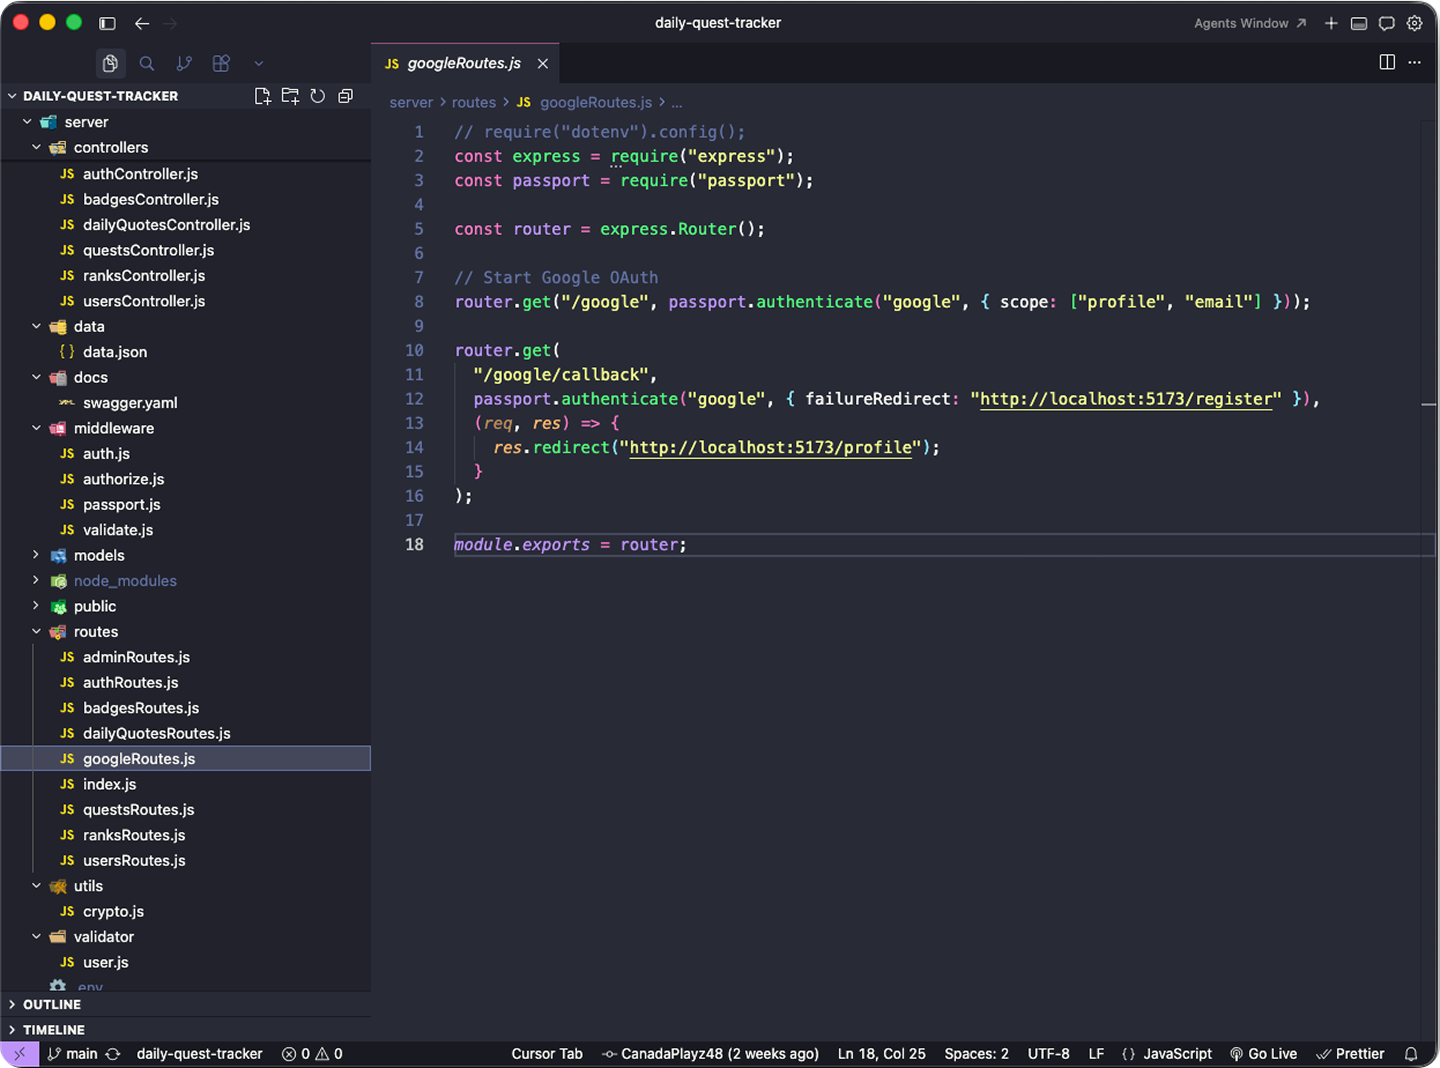The height and width of the screenshot is (1068, 1440).
Task: Collapse all folders in explorer
Action: [x=346, y=96]
